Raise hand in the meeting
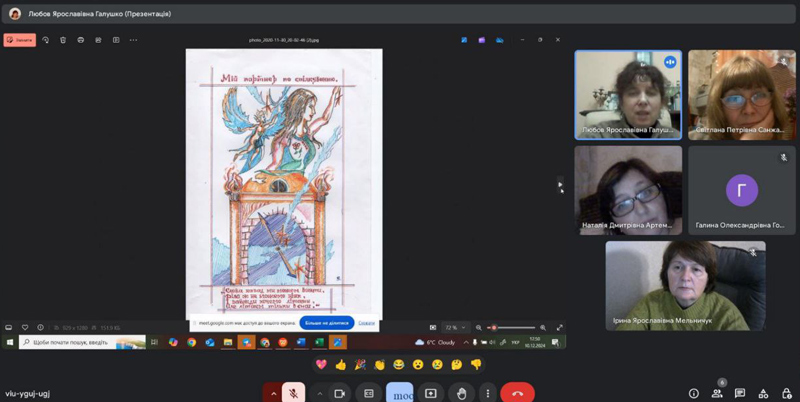The width and height of the screenshot is (800, 402). pos(460,393)
